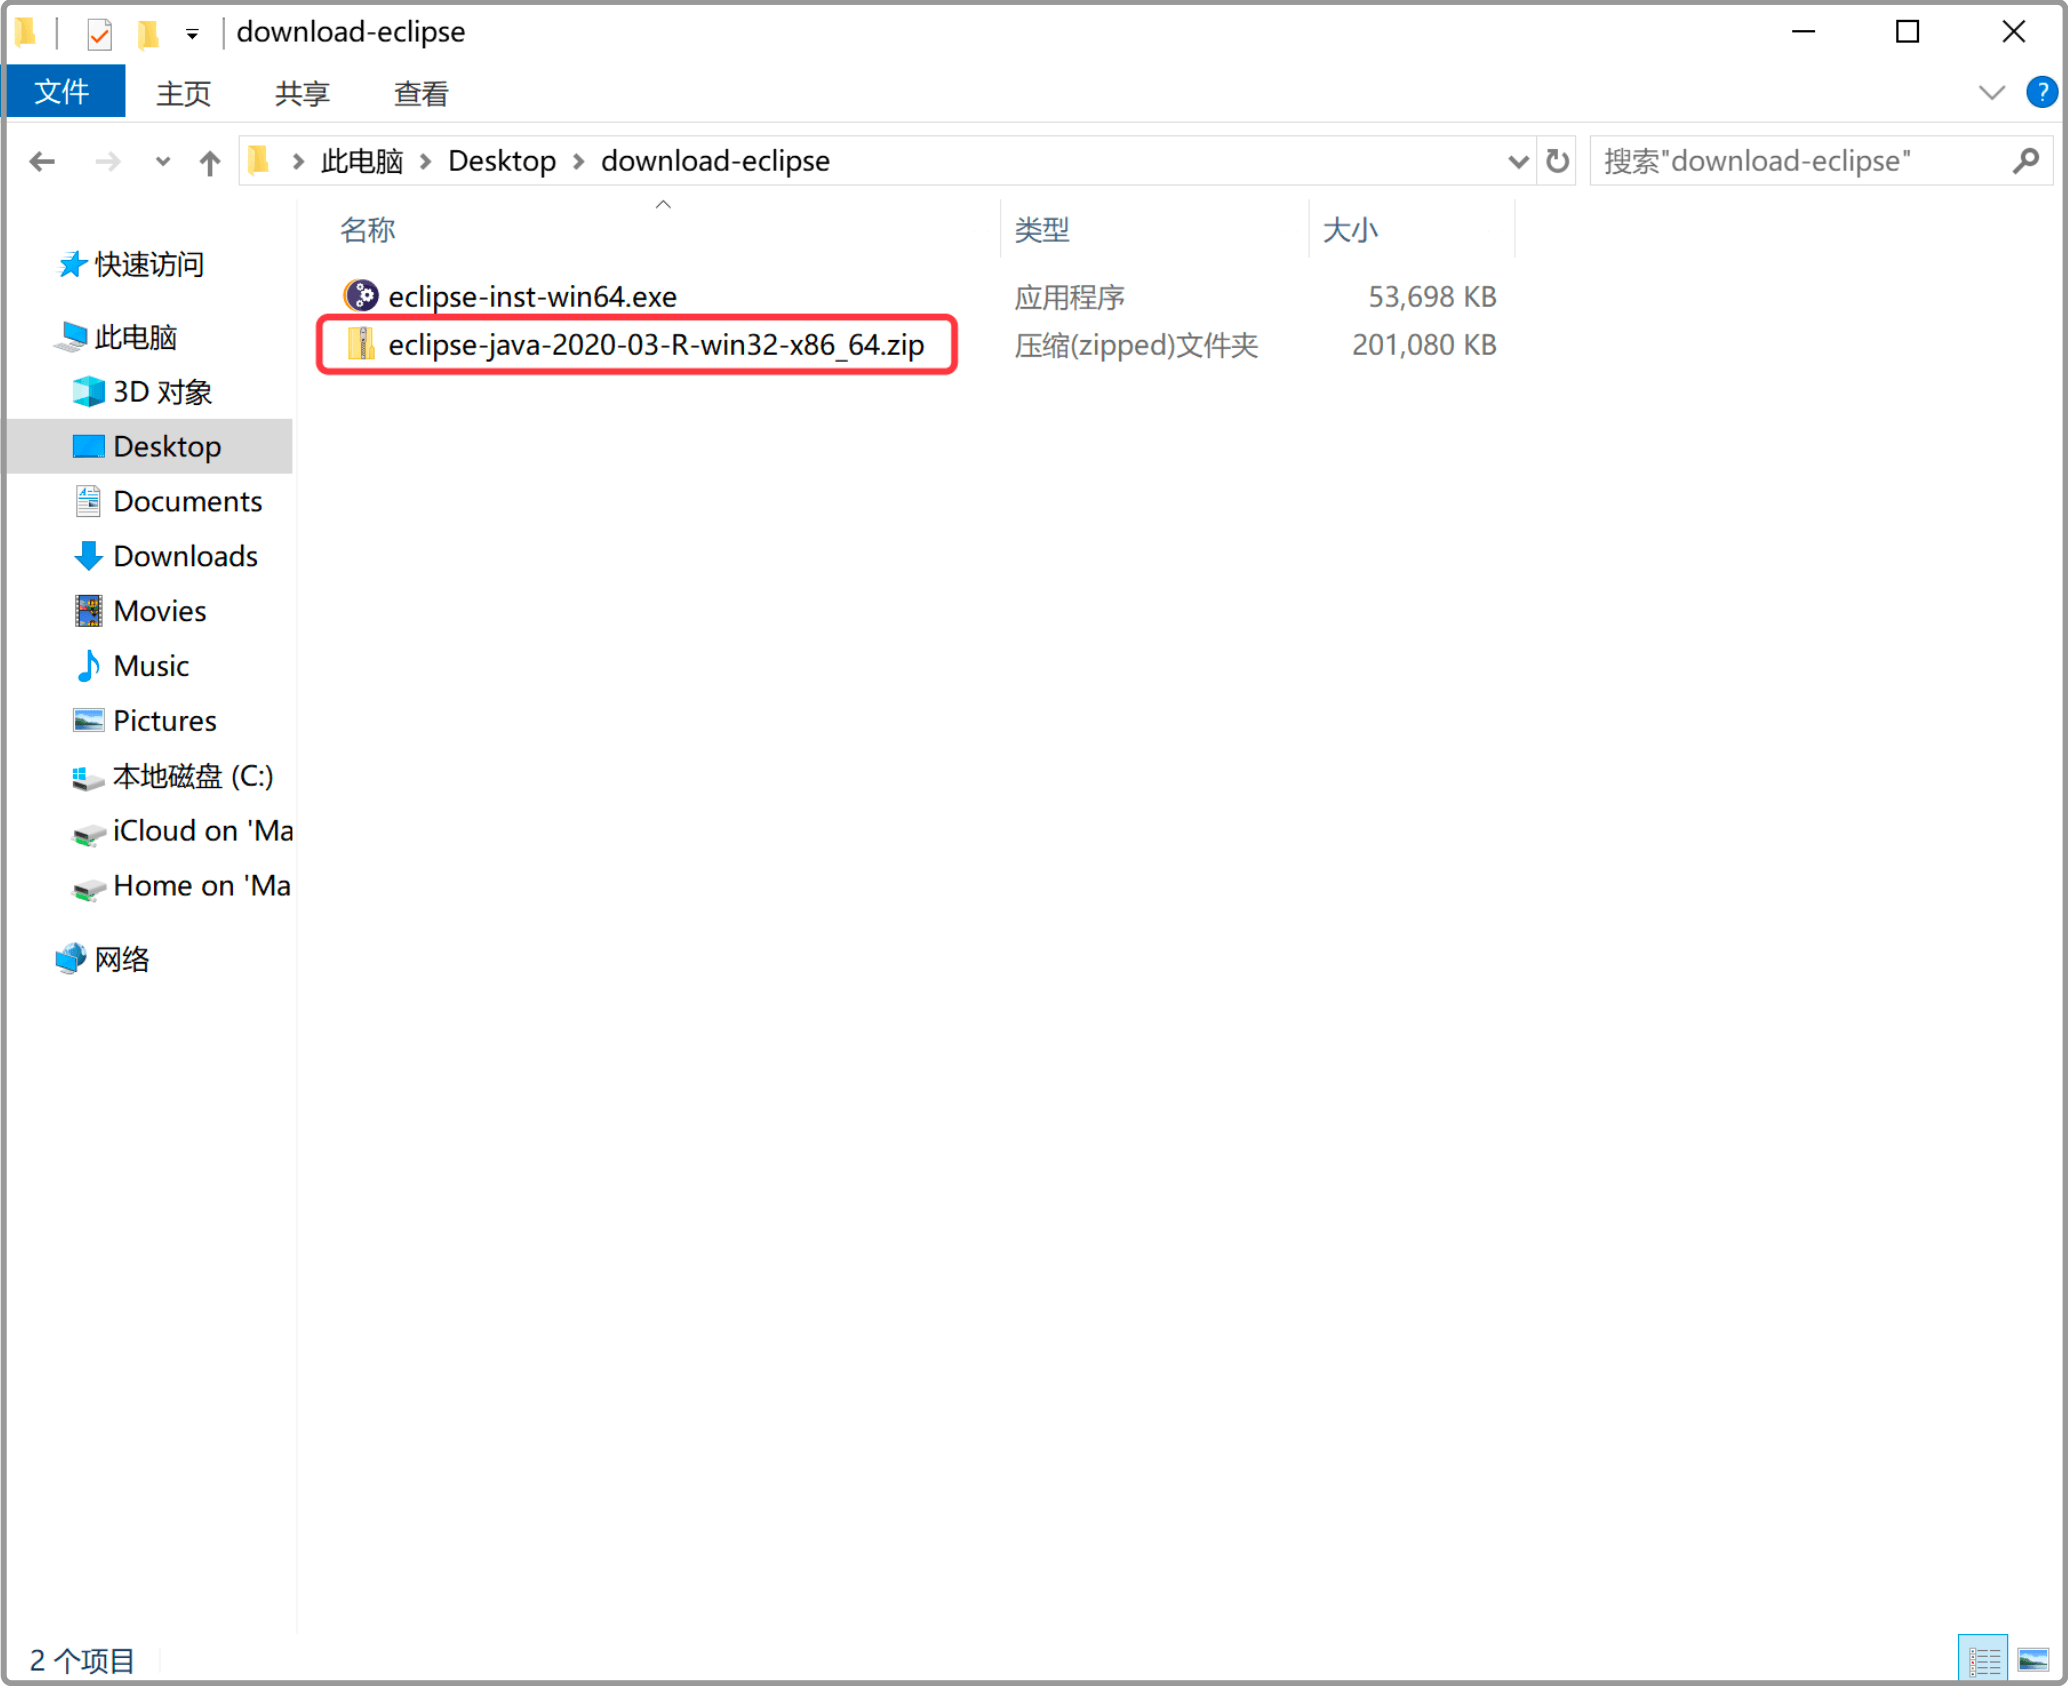The height and width of the screenshot is (1686, 2068).
Task: Open iCloud on 'Ma network drive
Action: 202,831
